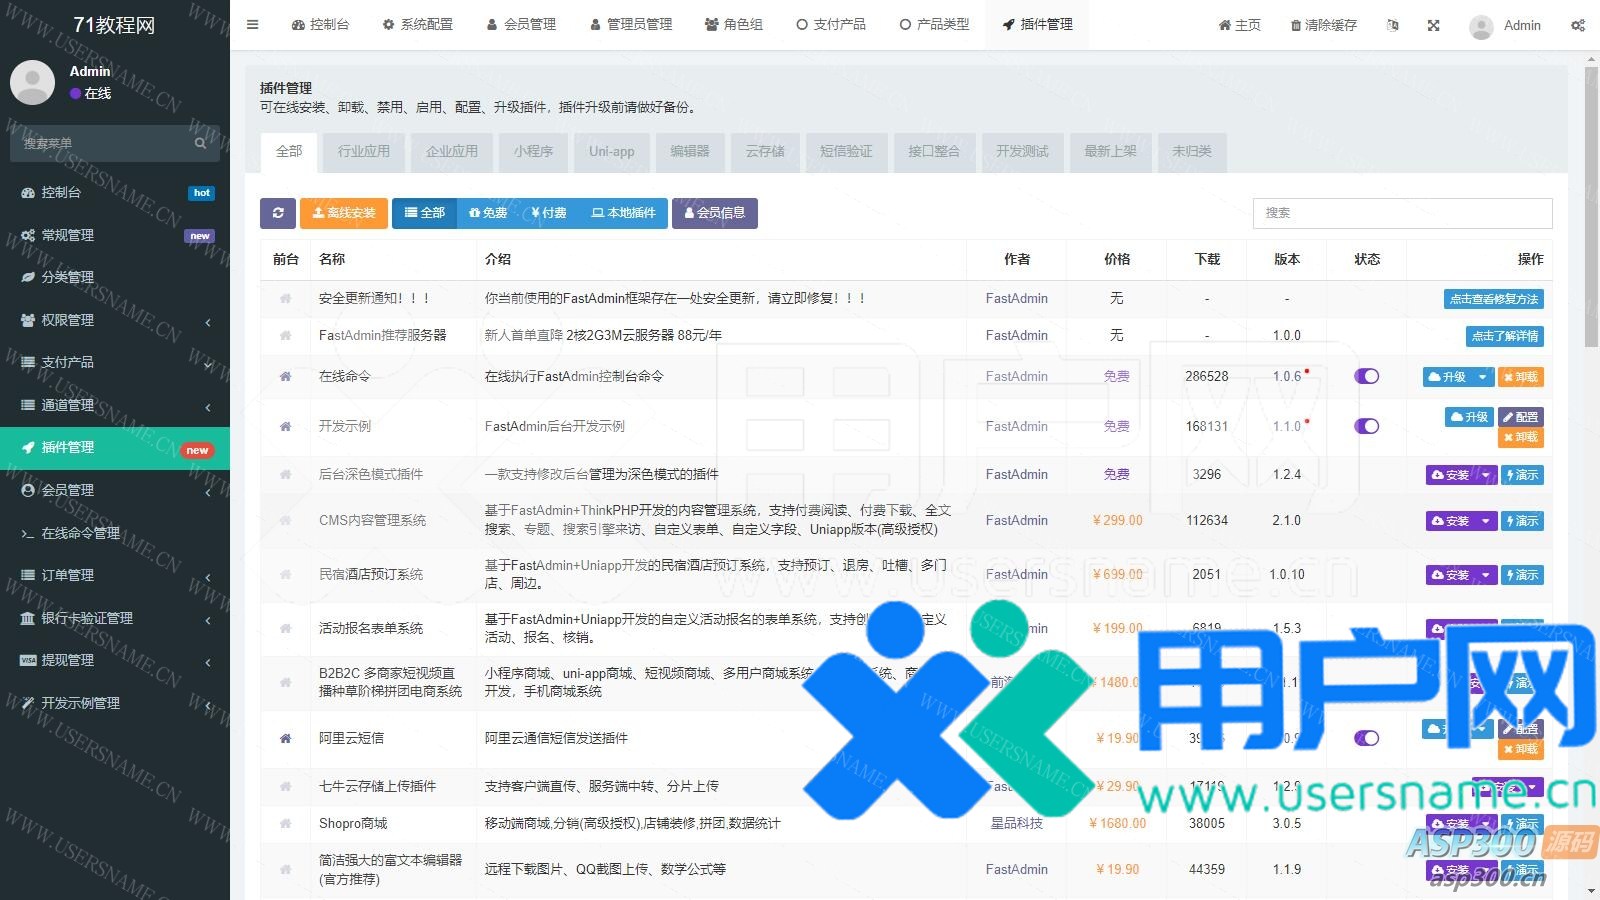Click 升级 button for 开发示例
This screenshot has height=900, width=1600.
pyautogui.click(x=1469, y=417)
